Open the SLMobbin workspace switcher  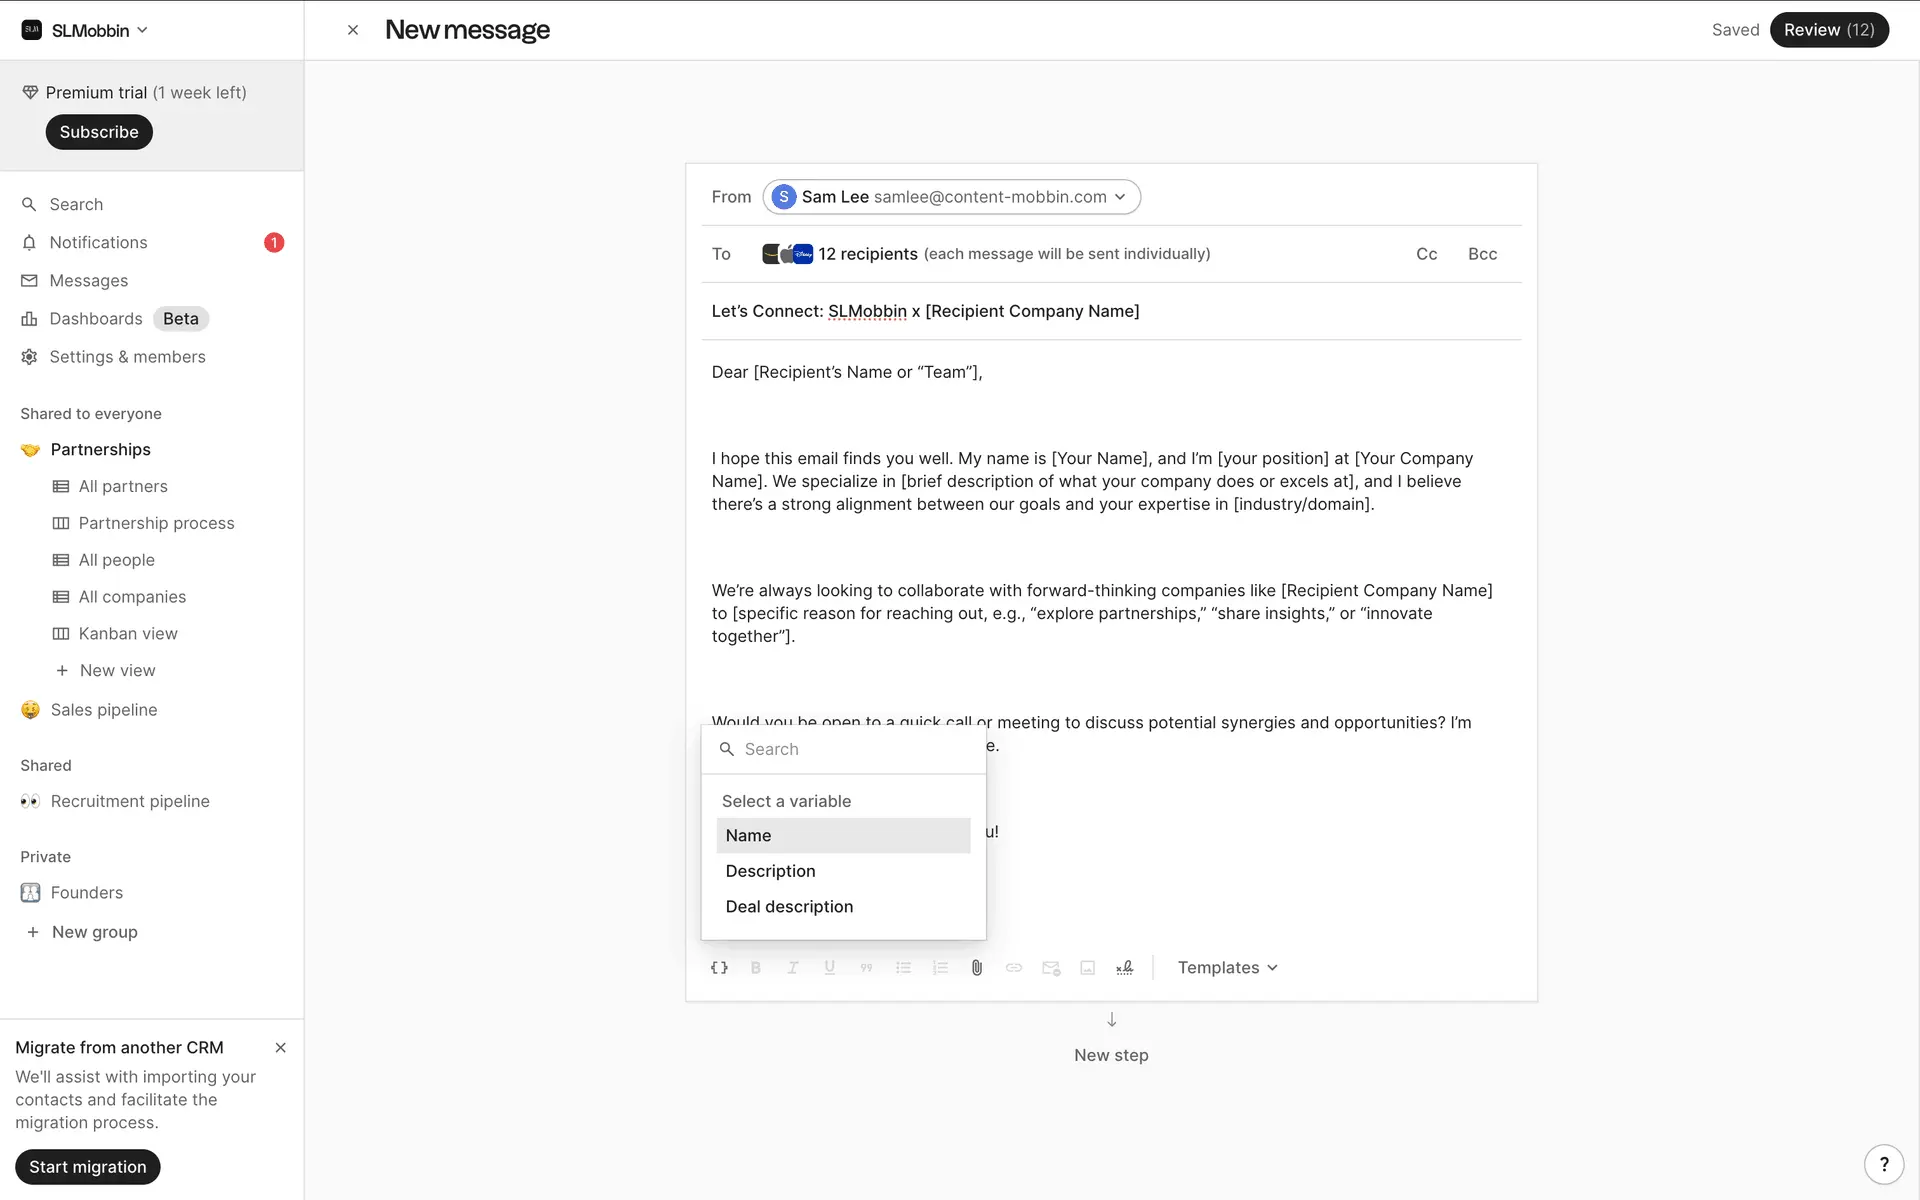[86, 30]
